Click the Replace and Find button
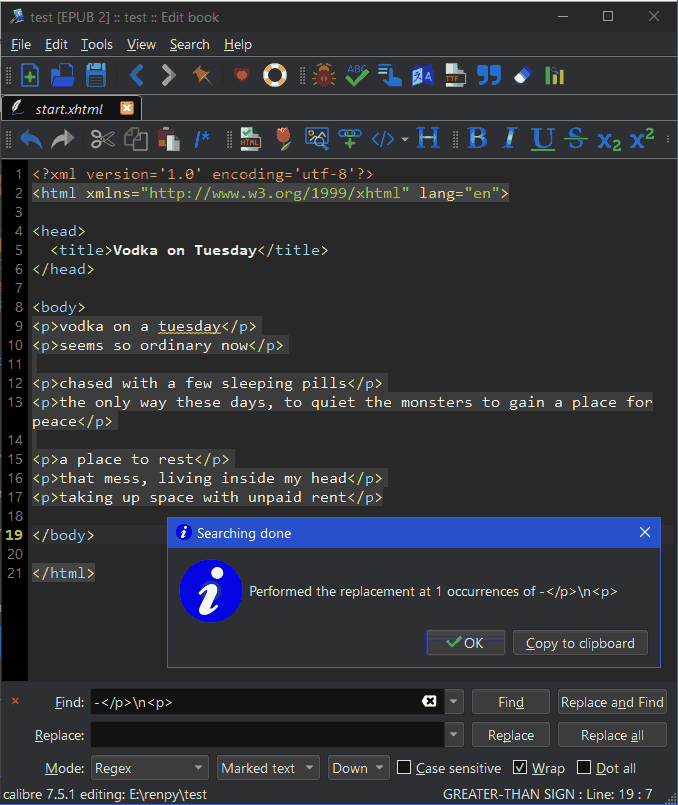This screenshot has height=805, width=678. [x=612, y=702]
